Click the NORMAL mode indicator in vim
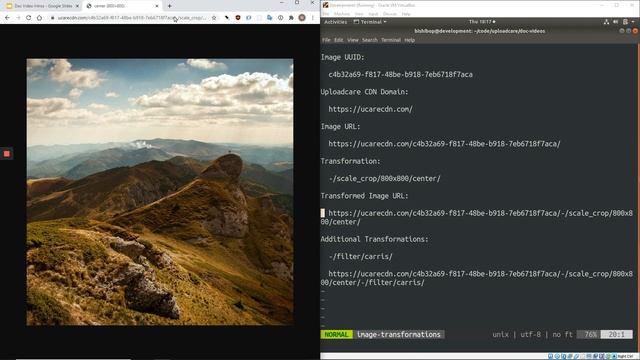This screenshot has height=360, width=640. coord(336,334)
